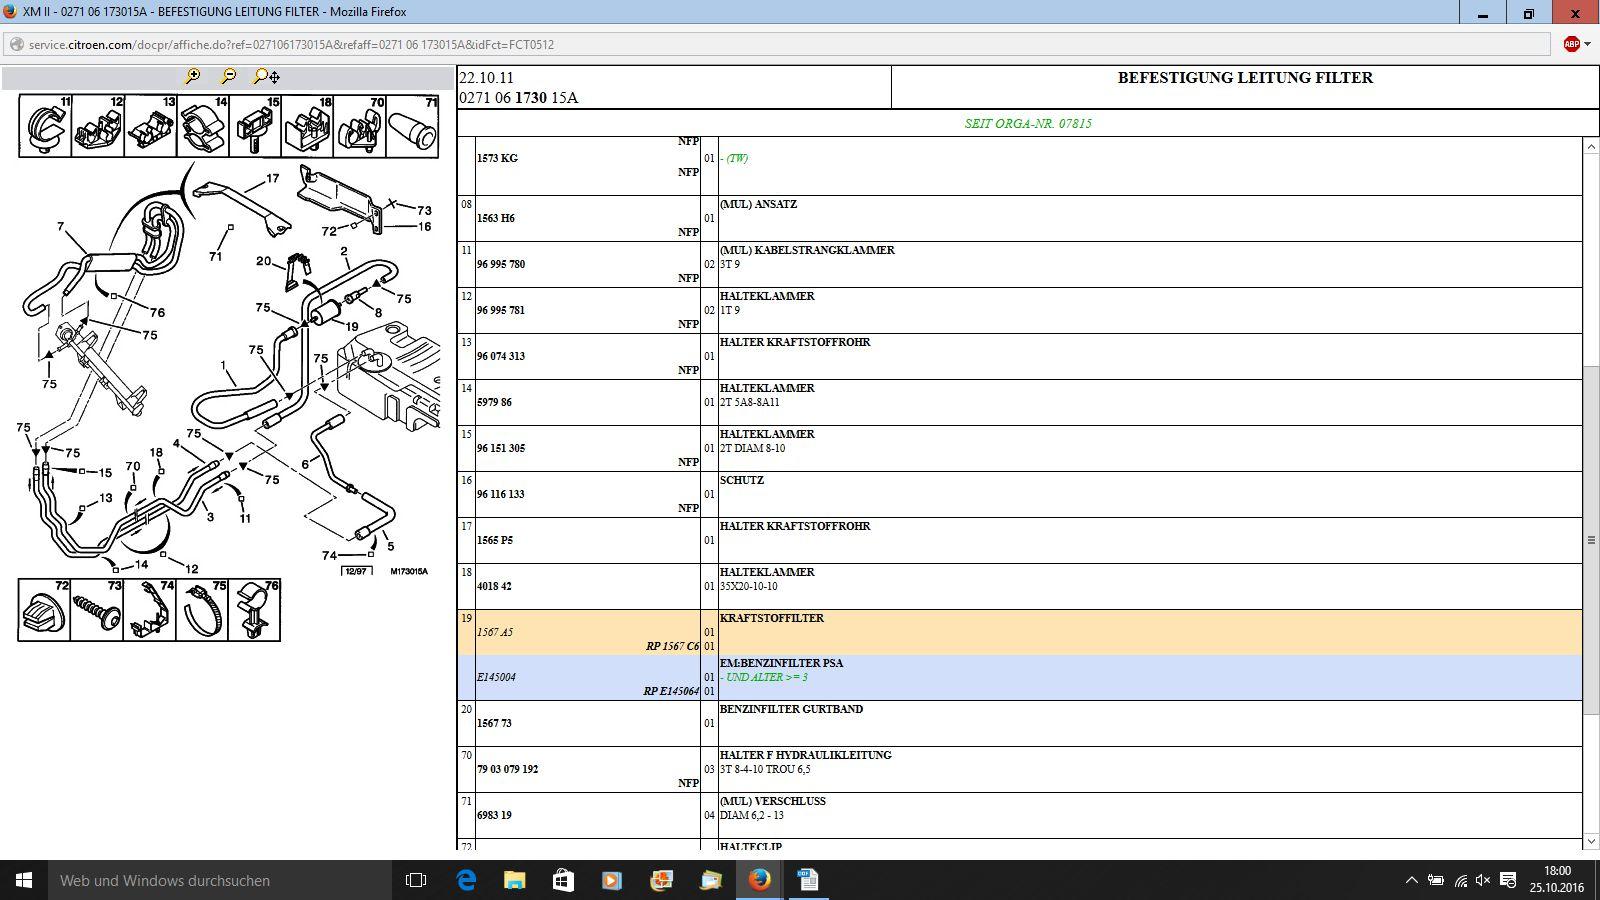Image resolution: width=1600 pixels, height=900 pixels.
Task: Open Windows Store from taskbar
Action: 563,880
